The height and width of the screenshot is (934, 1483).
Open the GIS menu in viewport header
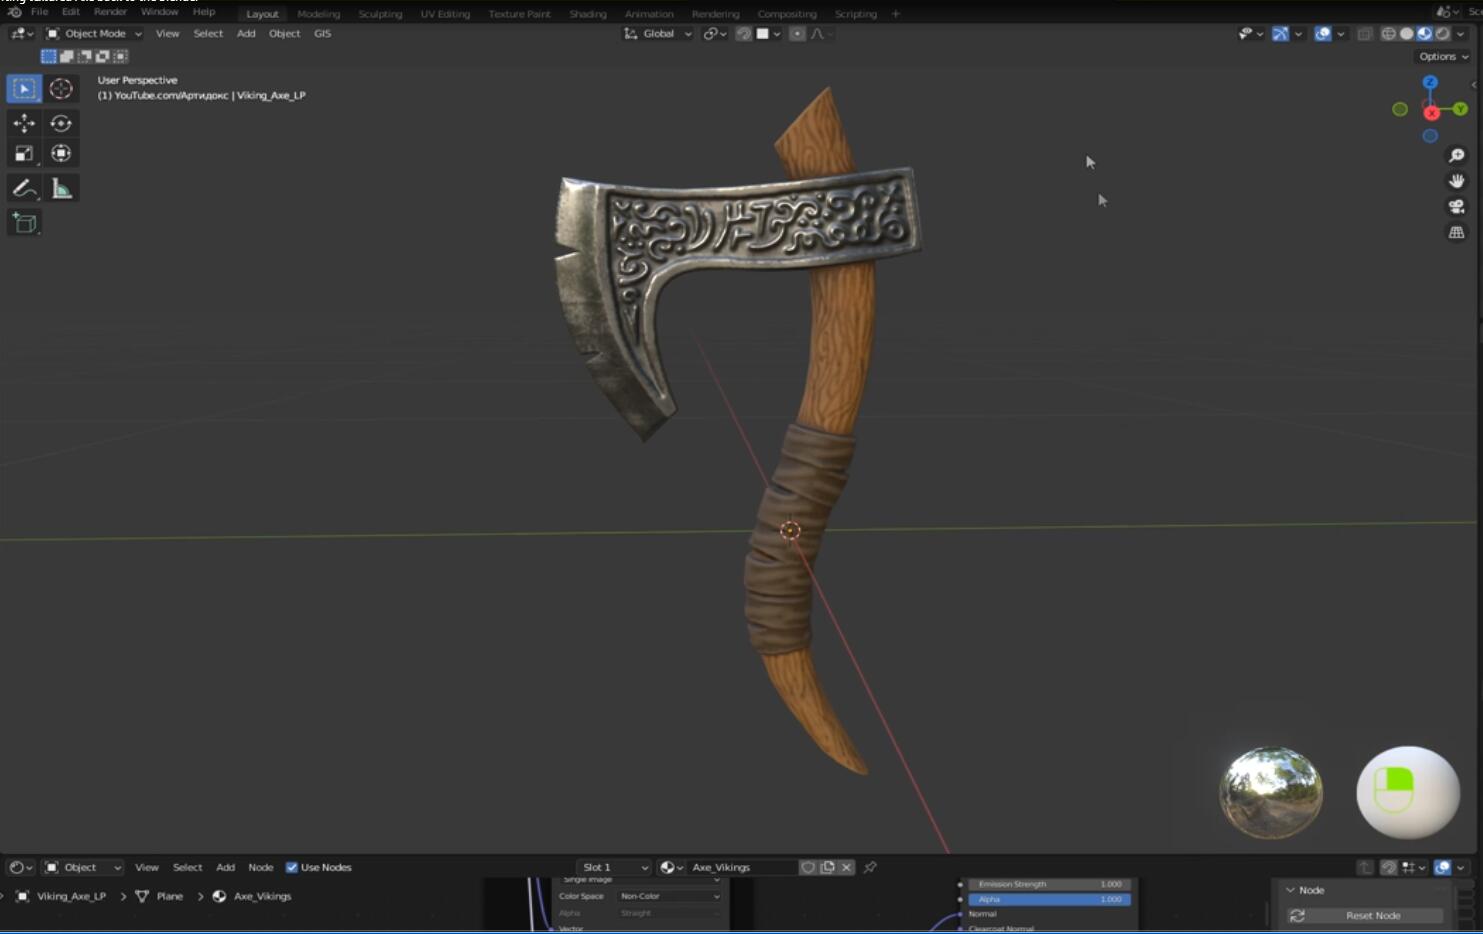click(x=322, y=34)
